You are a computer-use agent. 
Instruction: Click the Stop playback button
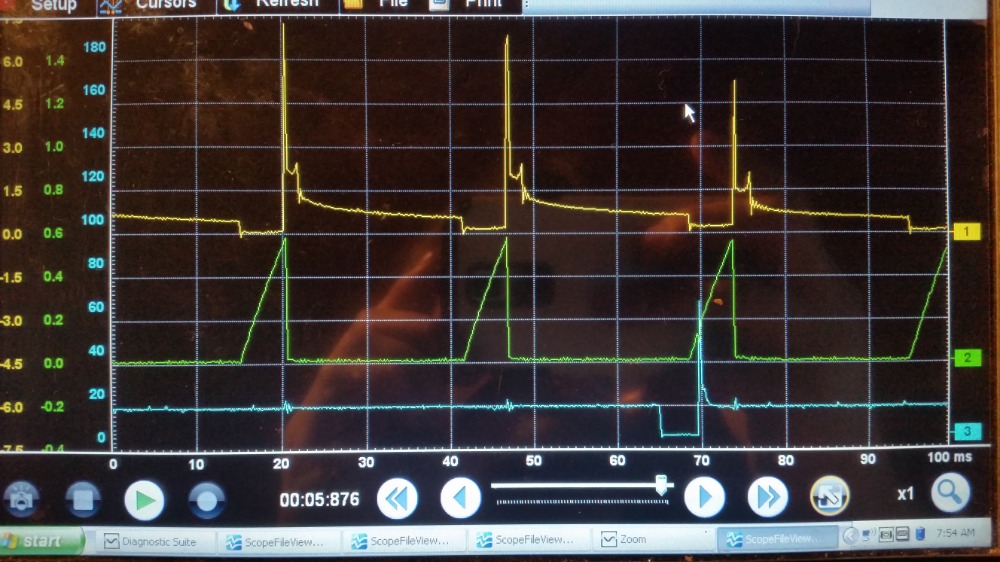point(83,498)
